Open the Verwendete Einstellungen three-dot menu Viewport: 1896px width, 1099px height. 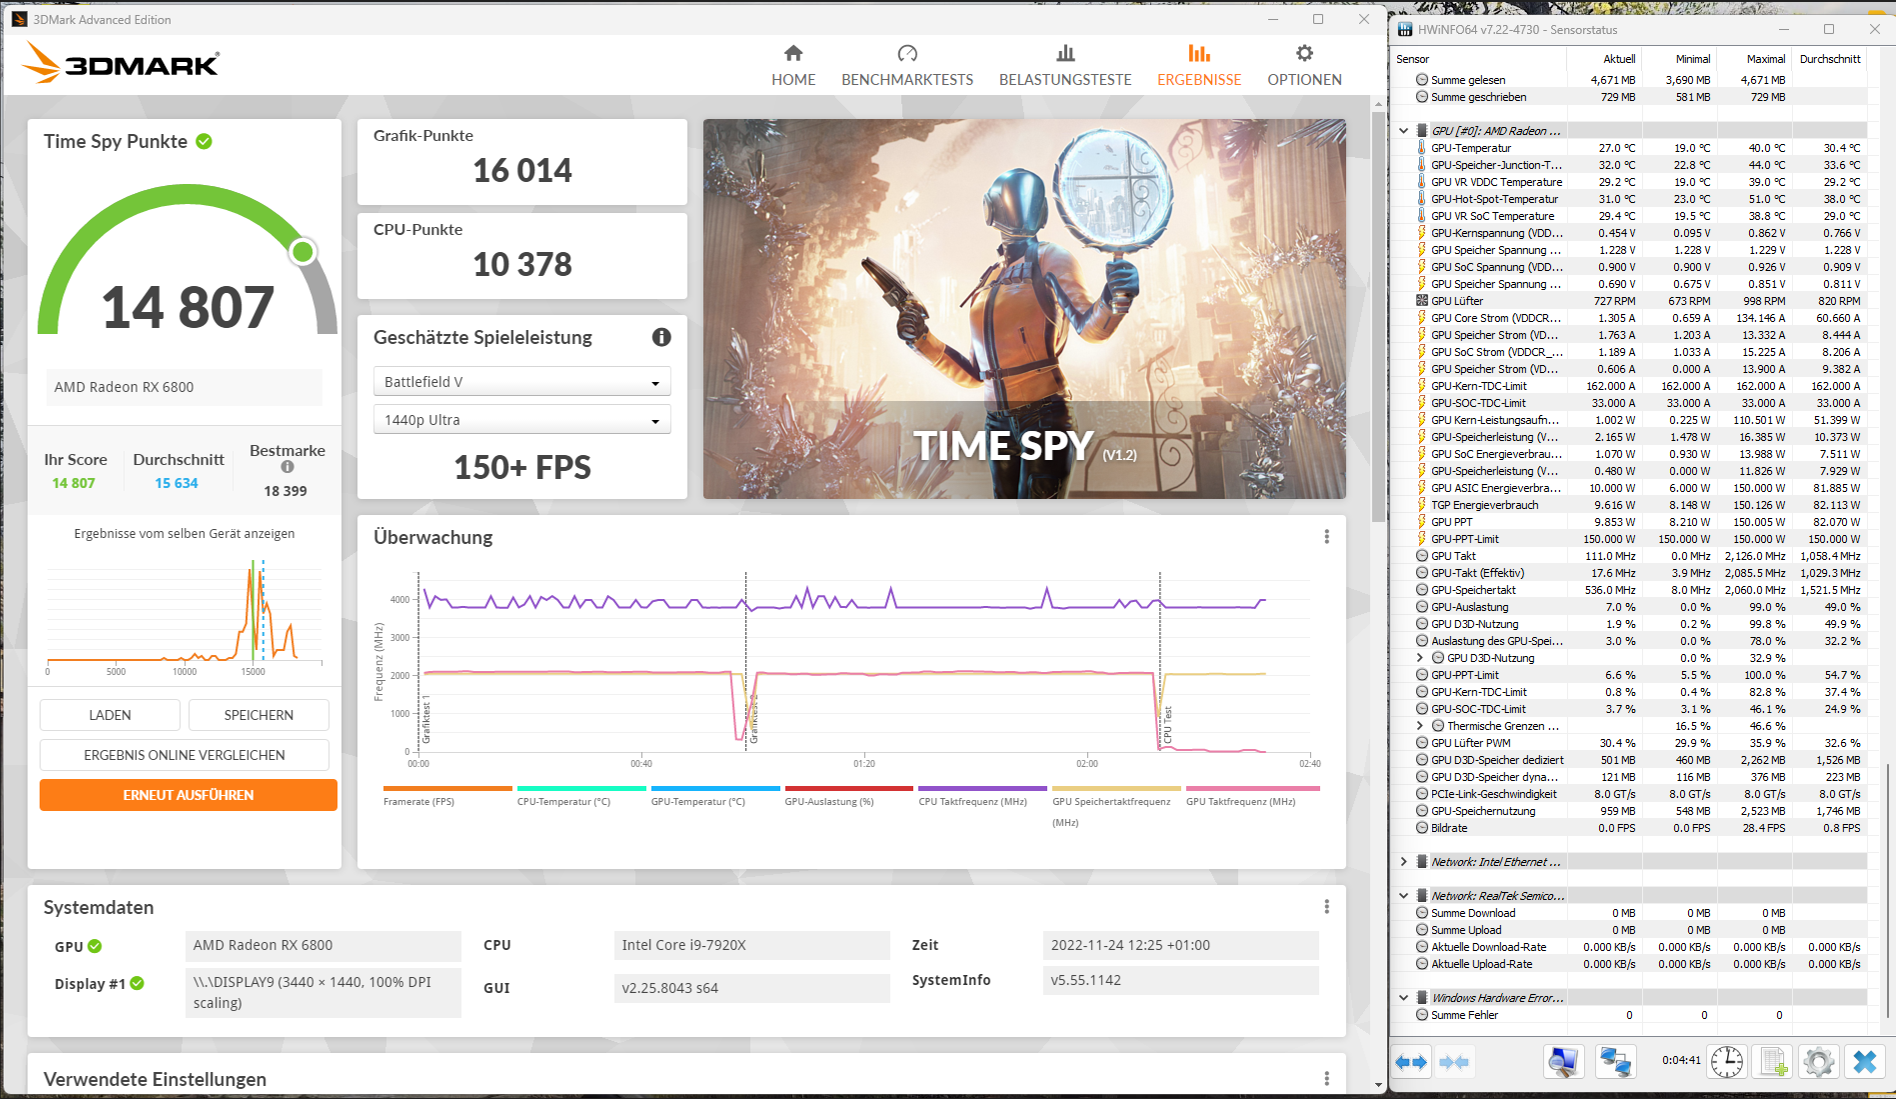tap(1326, 1079)
